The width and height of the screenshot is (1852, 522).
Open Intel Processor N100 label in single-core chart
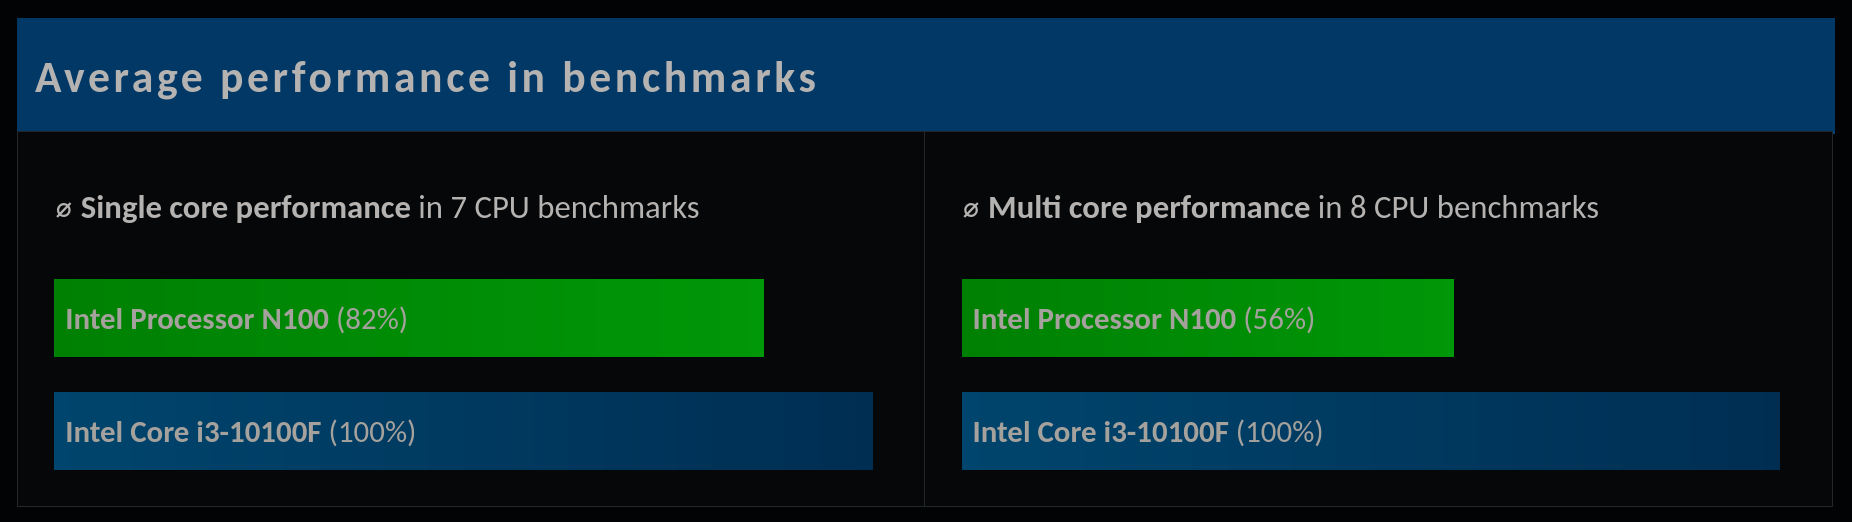pyautogui.click(x=196, y=319)
